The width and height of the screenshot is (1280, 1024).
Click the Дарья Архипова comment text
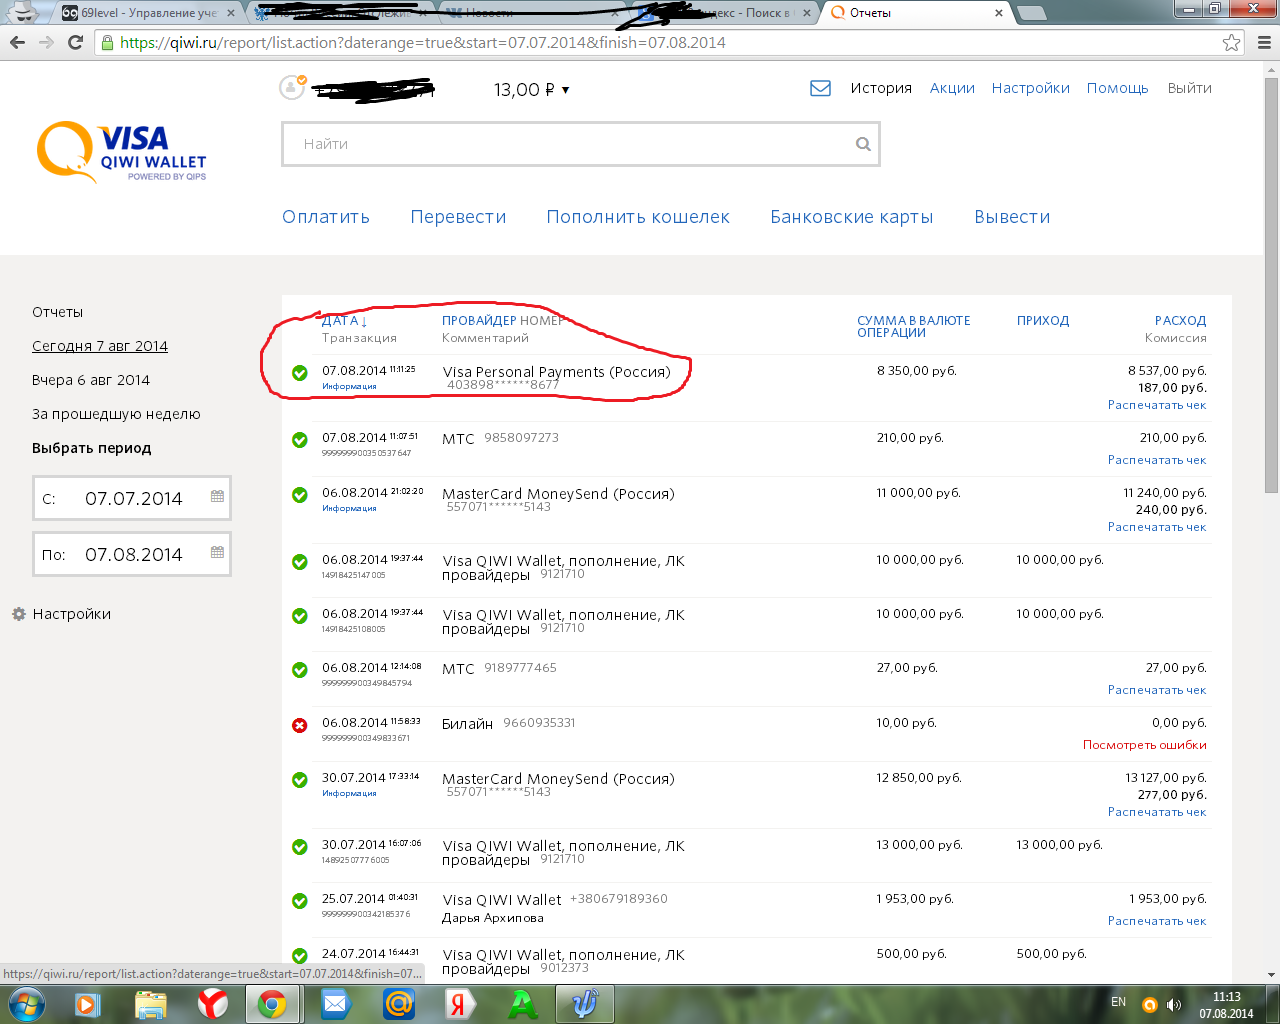(x=493, y=918)
